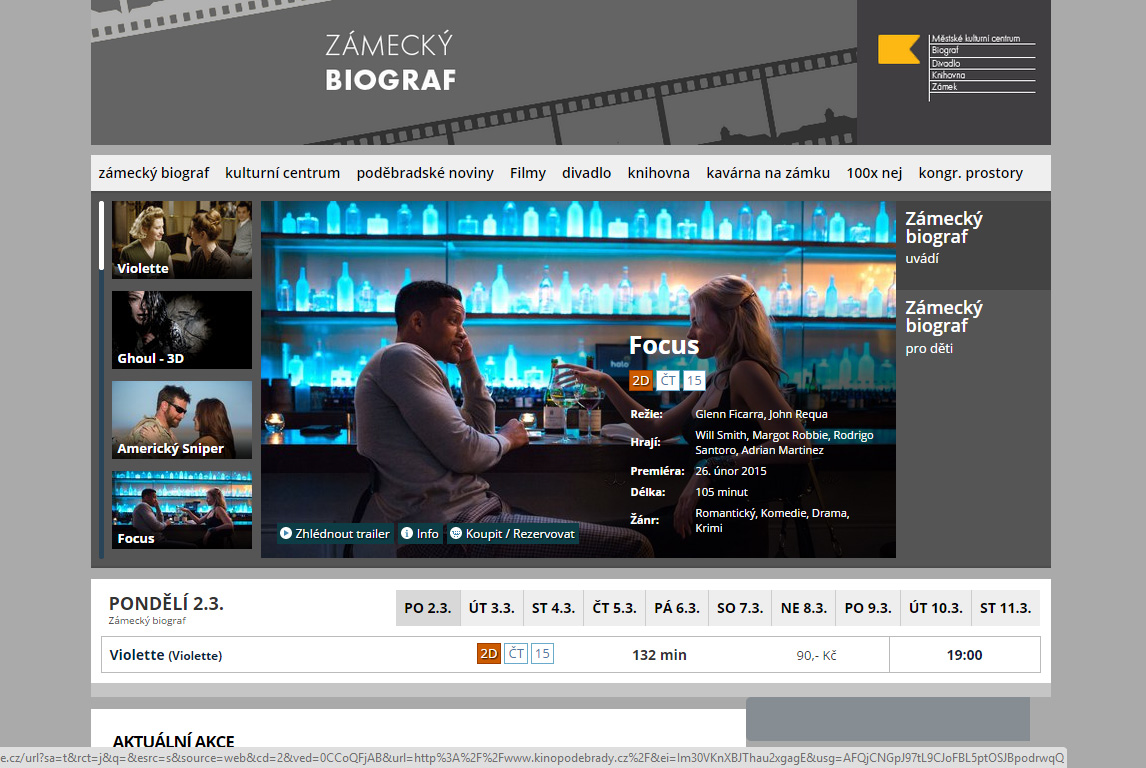Click the Zhlédnout trailer button text
The height and width of the screenshot is (768, 1146).
coord(342,533)
